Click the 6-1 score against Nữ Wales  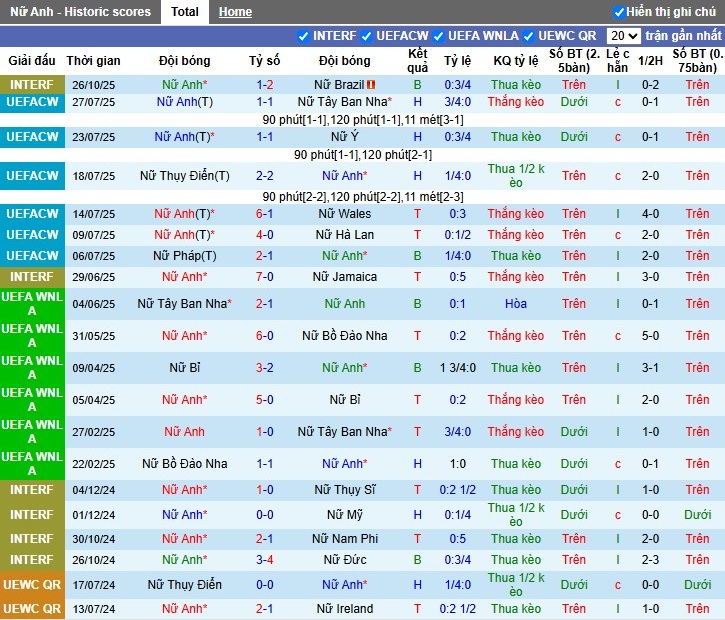[265, 214]
